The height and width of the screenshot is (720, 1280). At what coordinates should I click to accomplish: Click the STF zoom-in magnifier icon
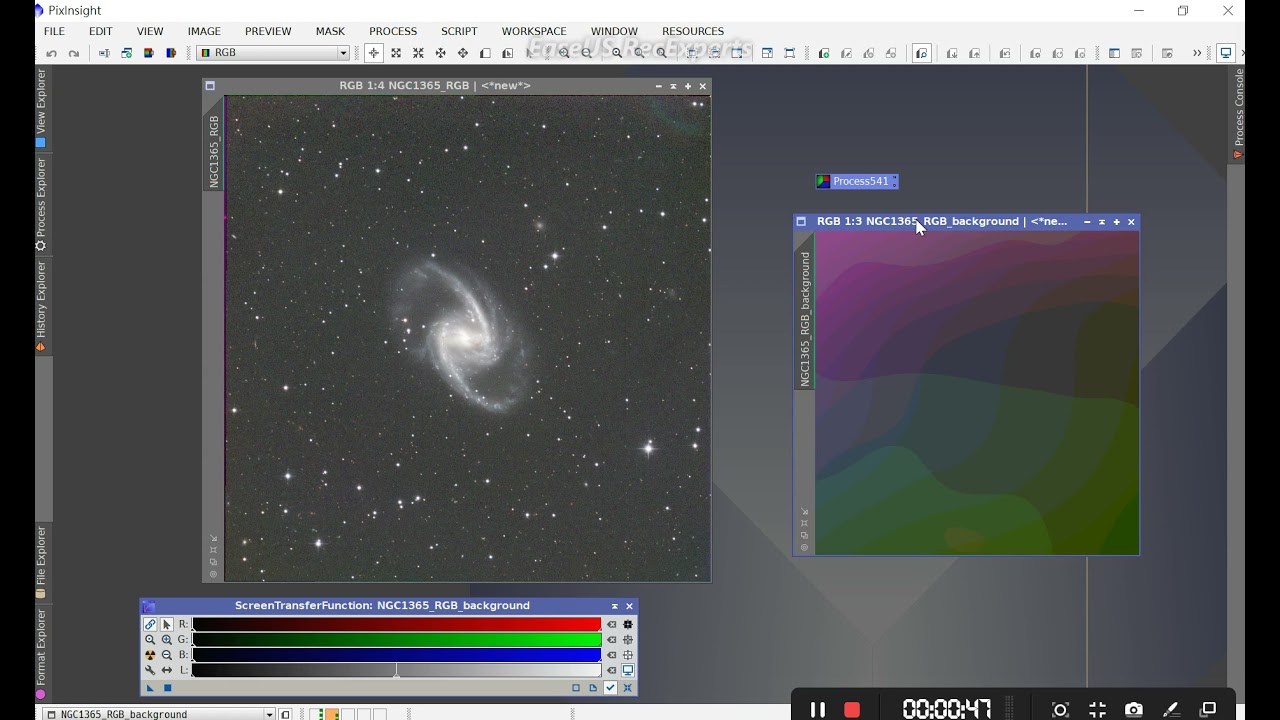coord(167,640)
